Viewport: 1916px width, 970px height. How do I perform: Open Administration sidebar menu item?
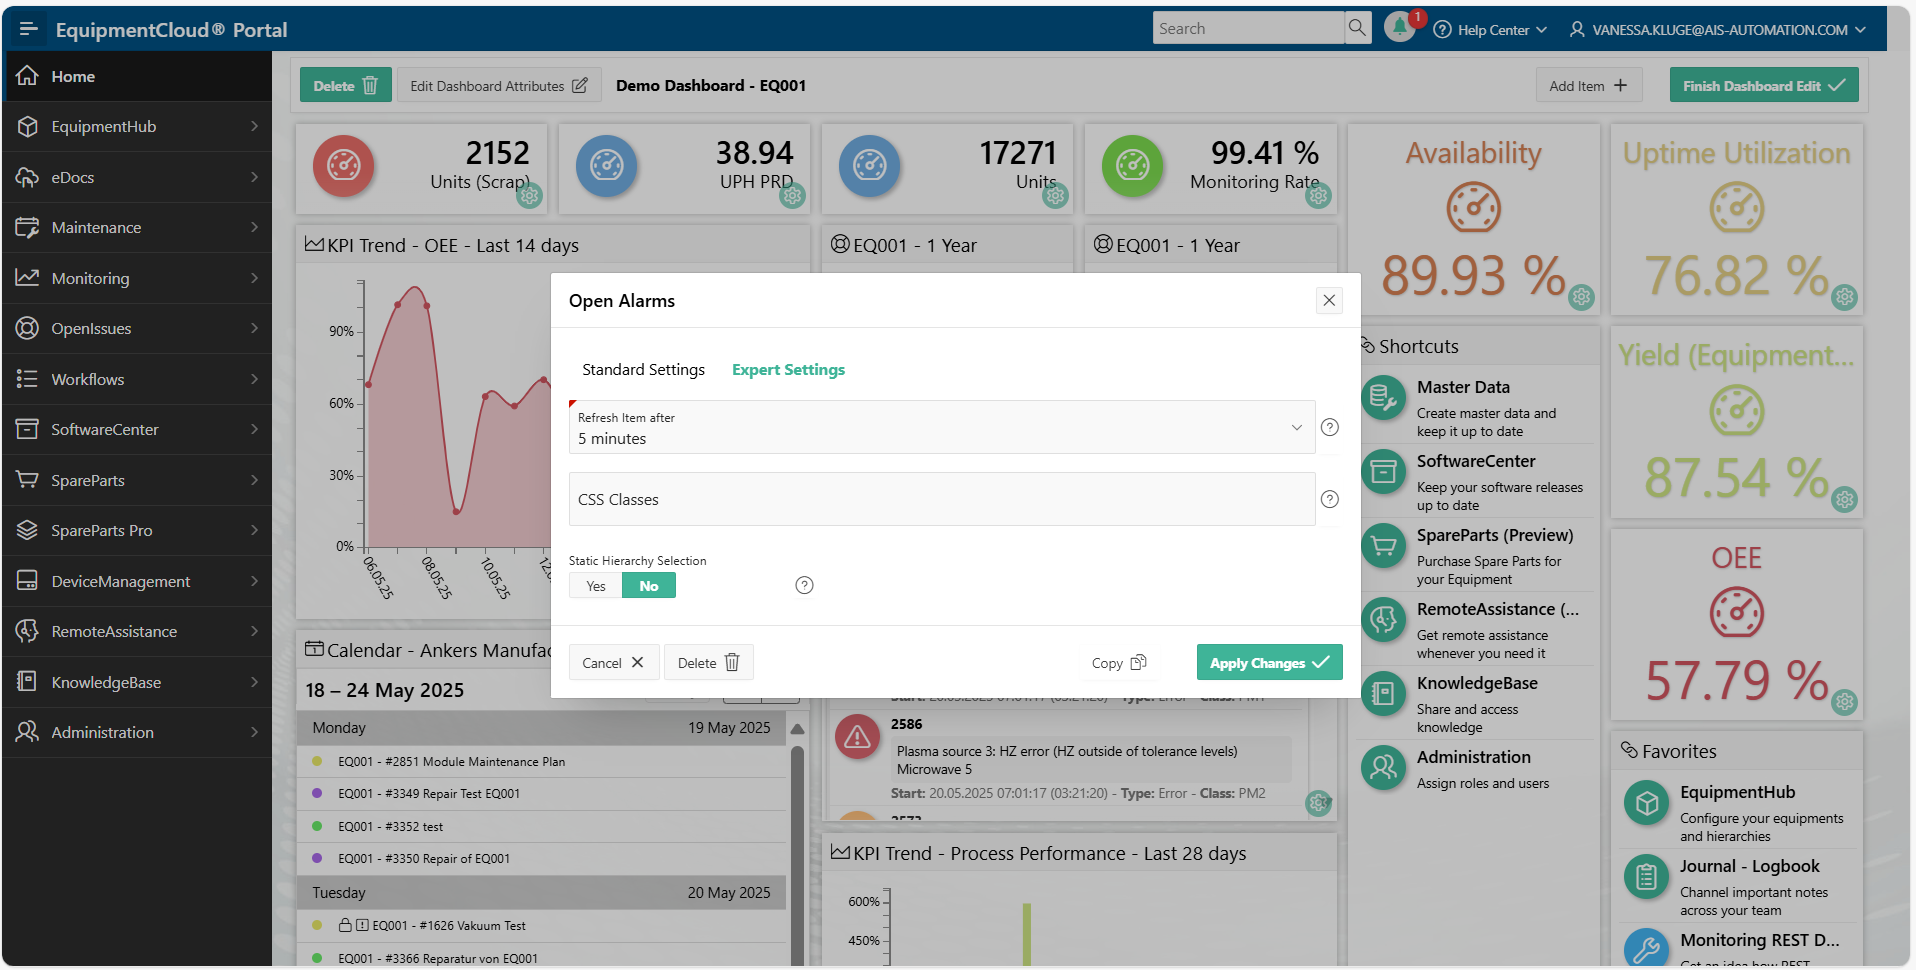click(137, 732)
